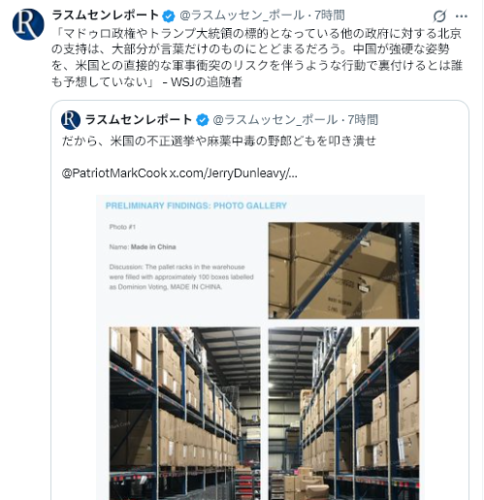
Task: Open the Grok icon beside the more menu
Action: click(x=440, y=16)
